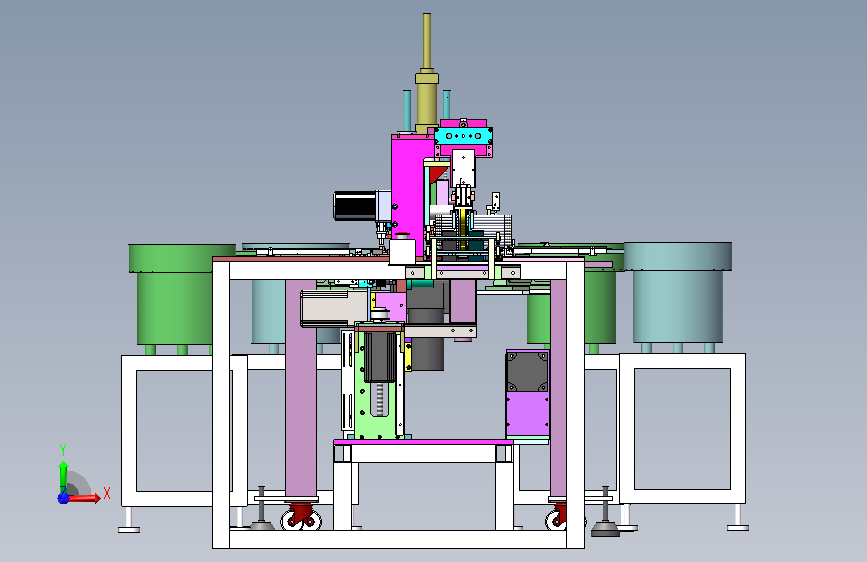Select the light green motor bracket below table
Image resolution: width=867 pixels, height=562 pixels.
(x=378, y=382)
